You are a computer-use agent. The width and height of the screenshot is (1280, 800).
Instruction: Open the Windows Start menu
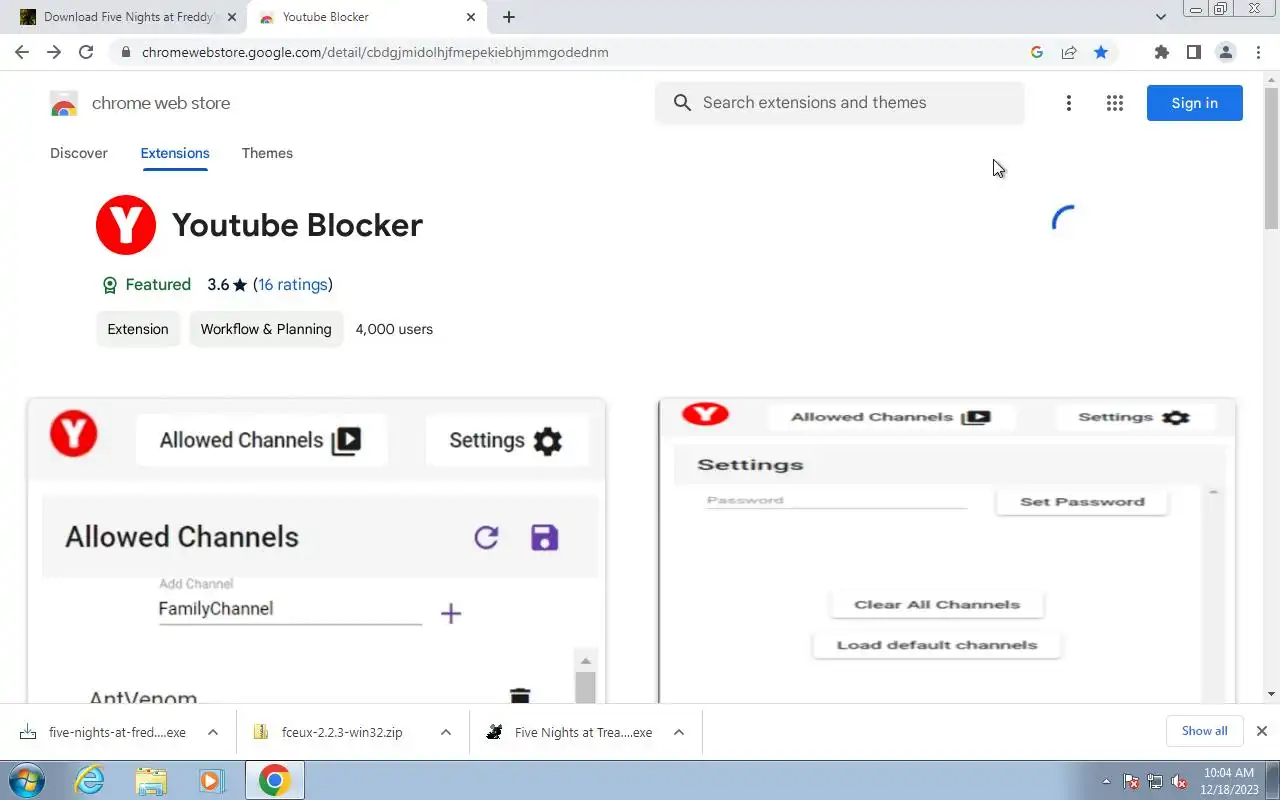(x=27, y=780)
